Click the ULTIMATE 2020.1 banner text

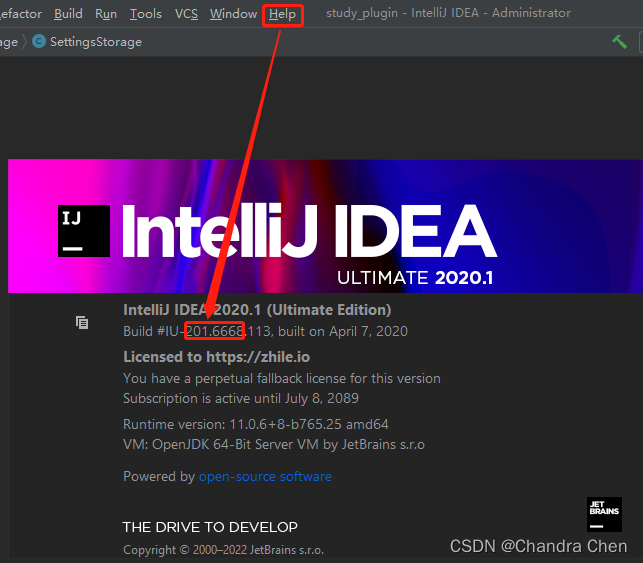pos(415,278)
